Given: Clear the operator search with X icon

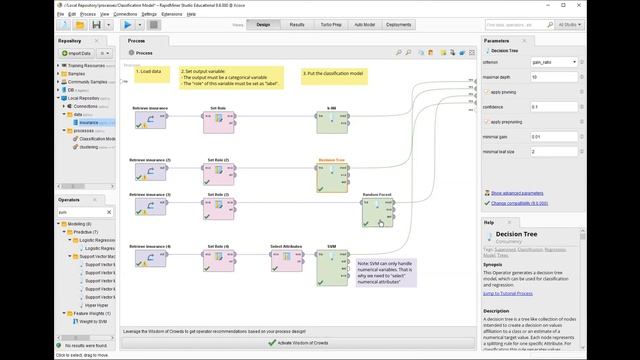Looking at the screenshot, I should (109, 212).
